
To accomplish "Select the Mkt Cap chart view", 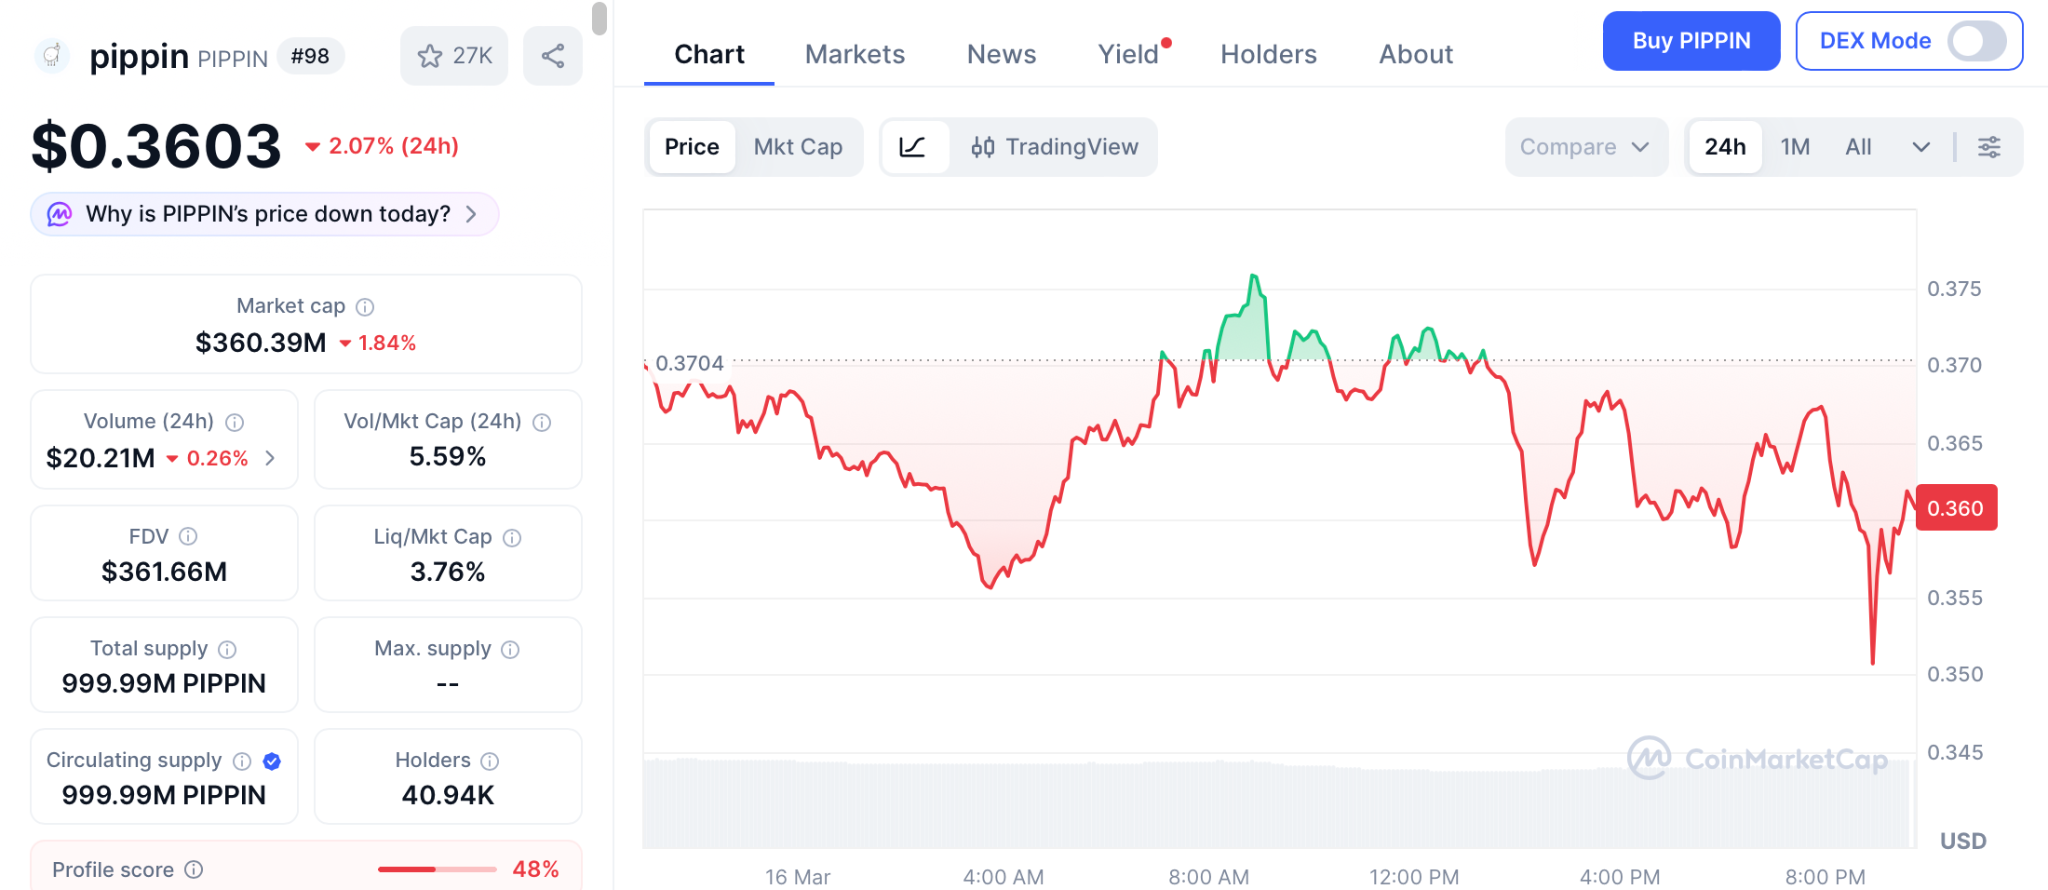I will pyautogui.click(x=798, y=147).
